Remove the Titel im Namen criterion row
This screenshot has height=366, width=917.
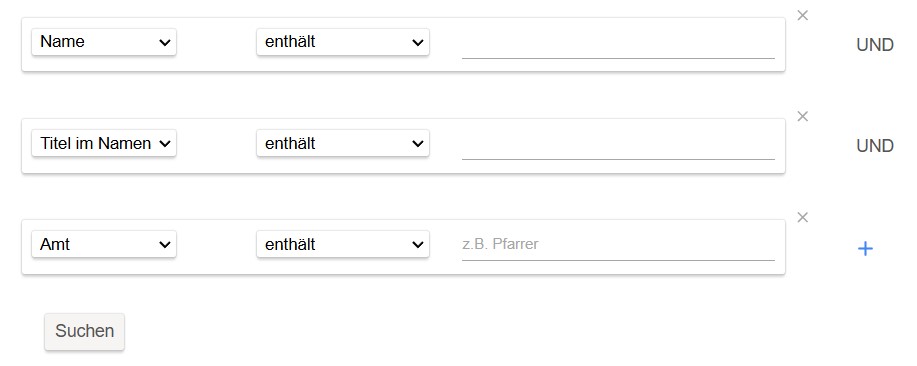coord(802,116)
